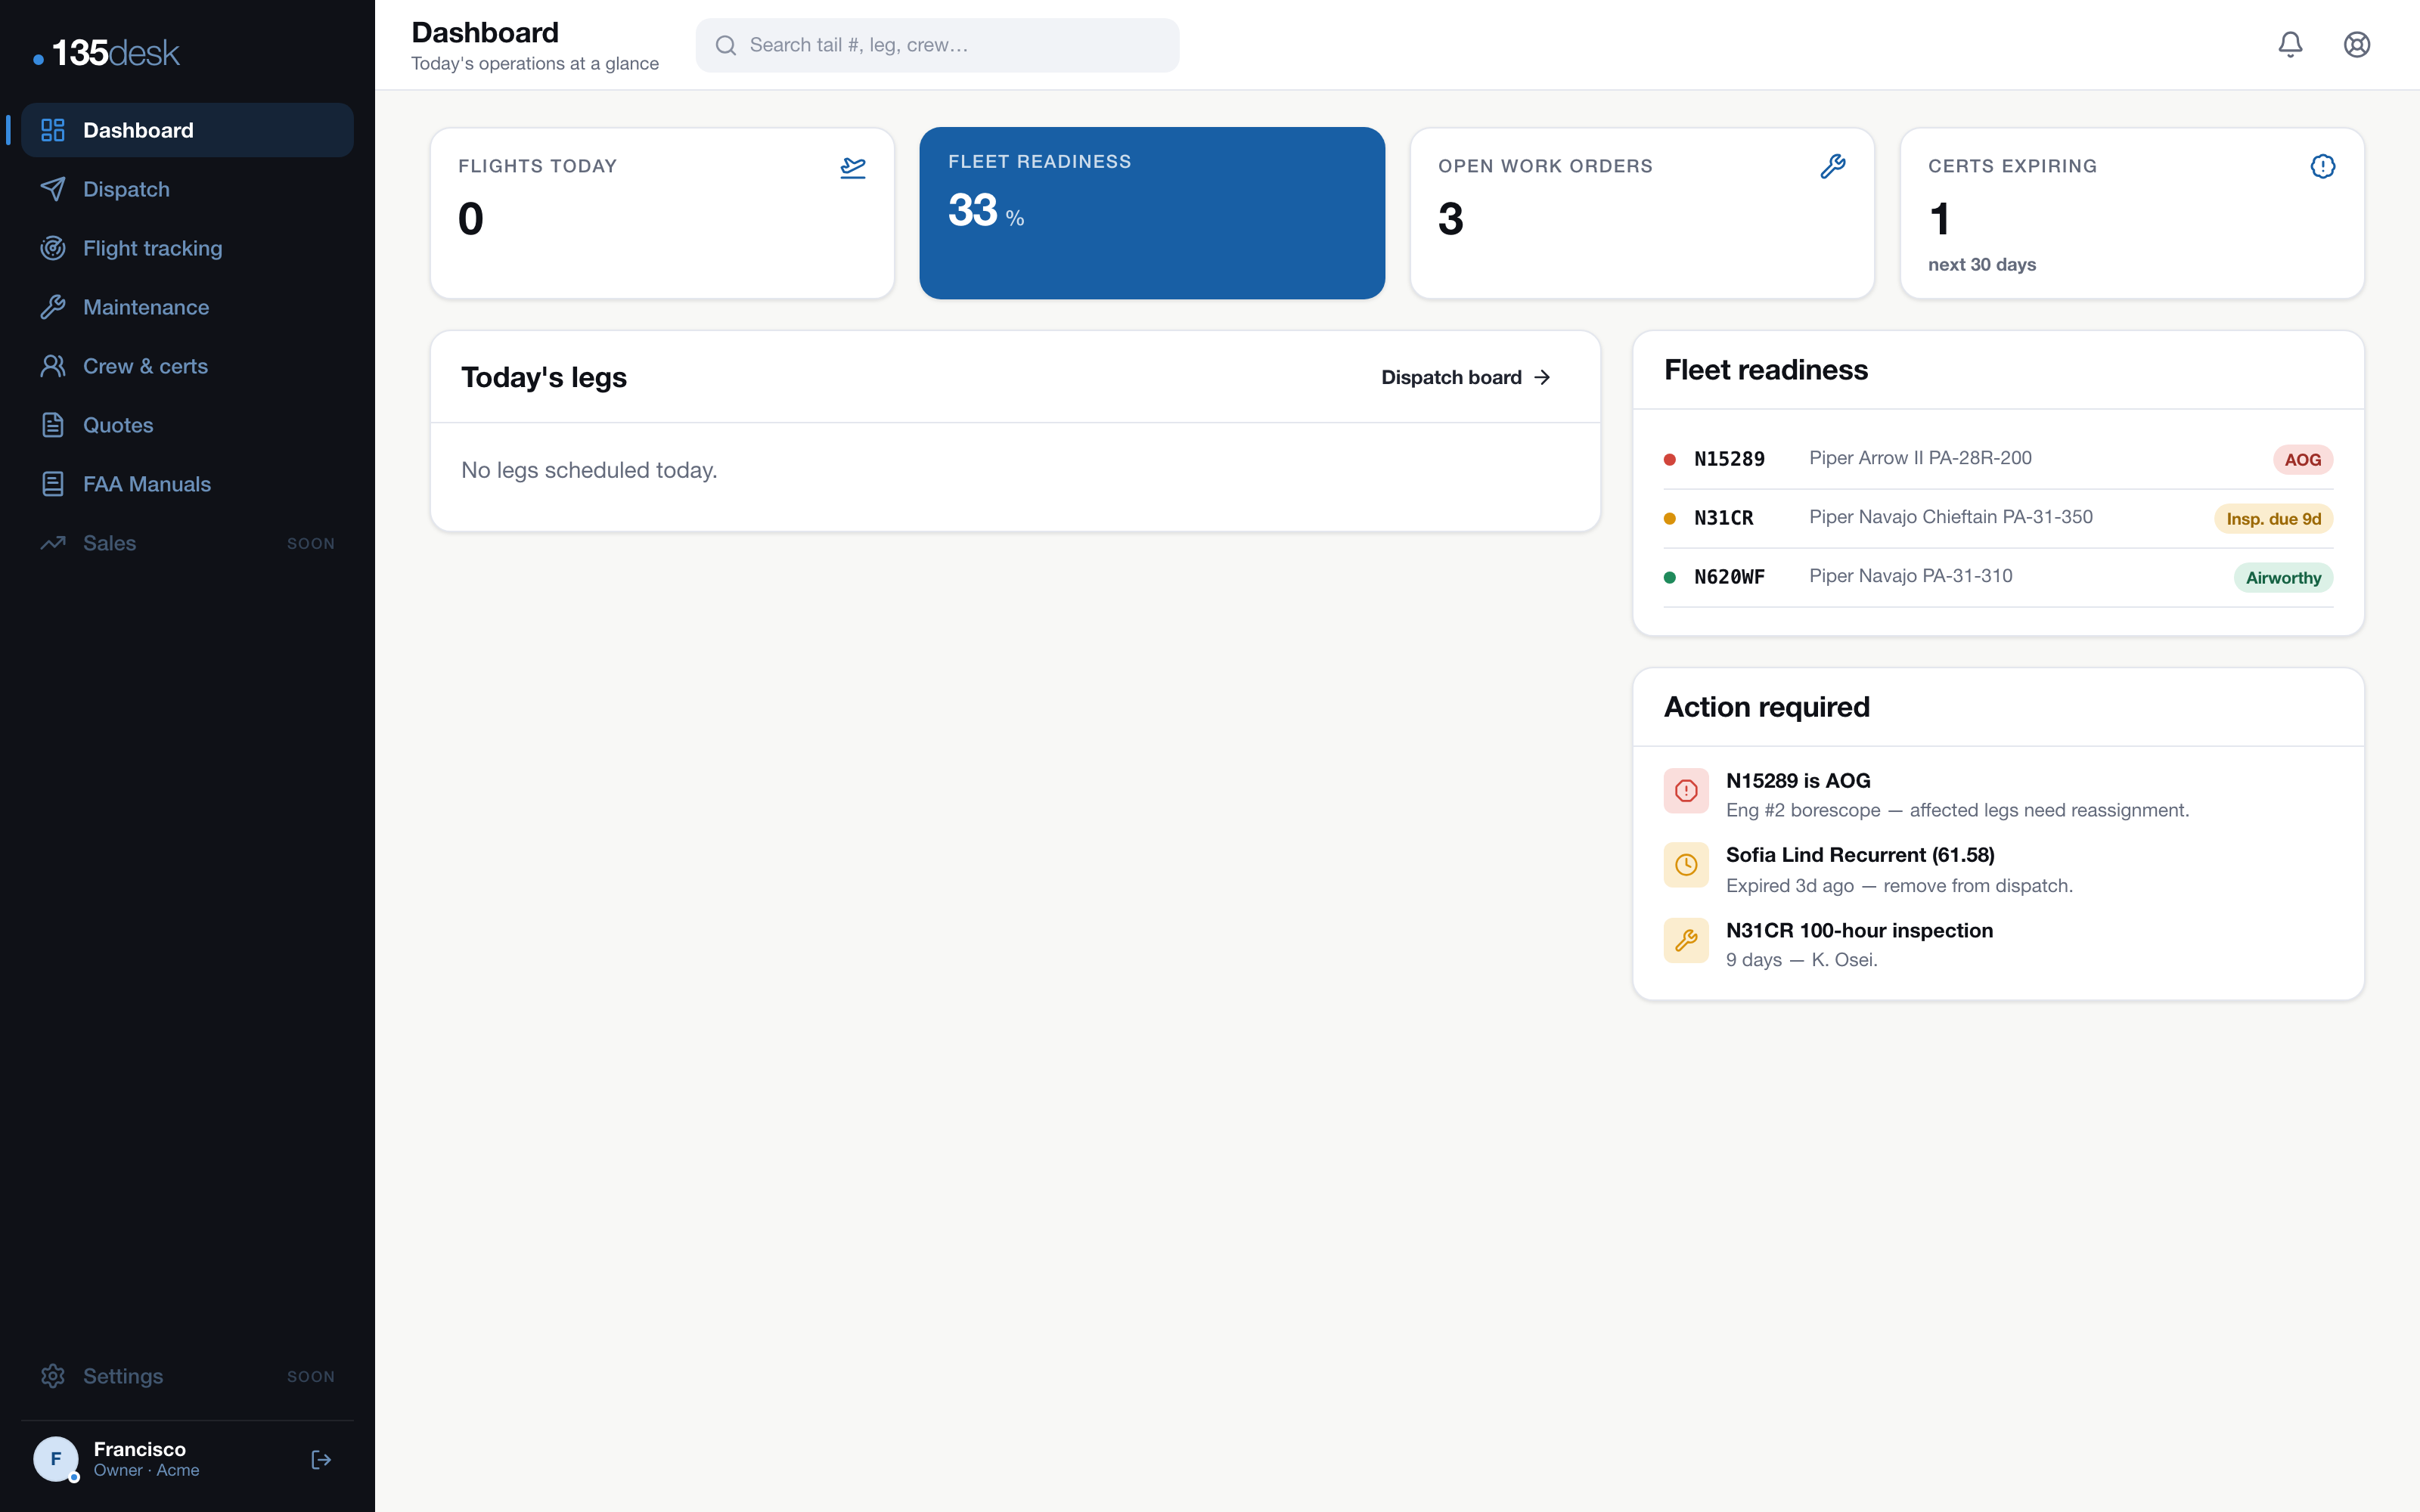Click the Owner · Acme role label

[146, 1471]
